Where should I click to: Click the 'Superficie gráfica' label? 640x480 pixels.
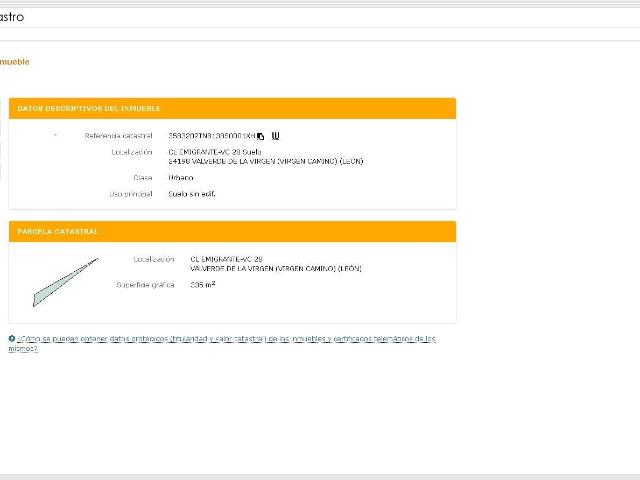pos(145,285)
